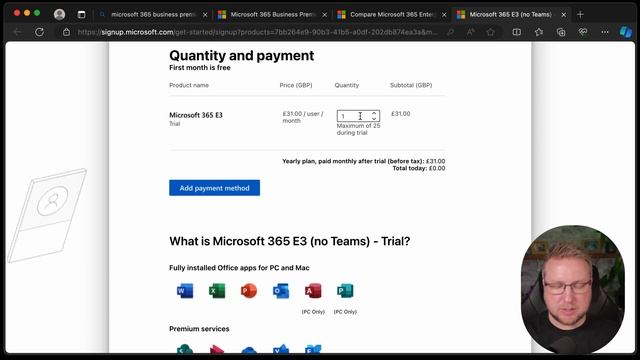640x360 pixels.
Task: Decrease quantity with the down arrow
Action: (x=374, y=119)
